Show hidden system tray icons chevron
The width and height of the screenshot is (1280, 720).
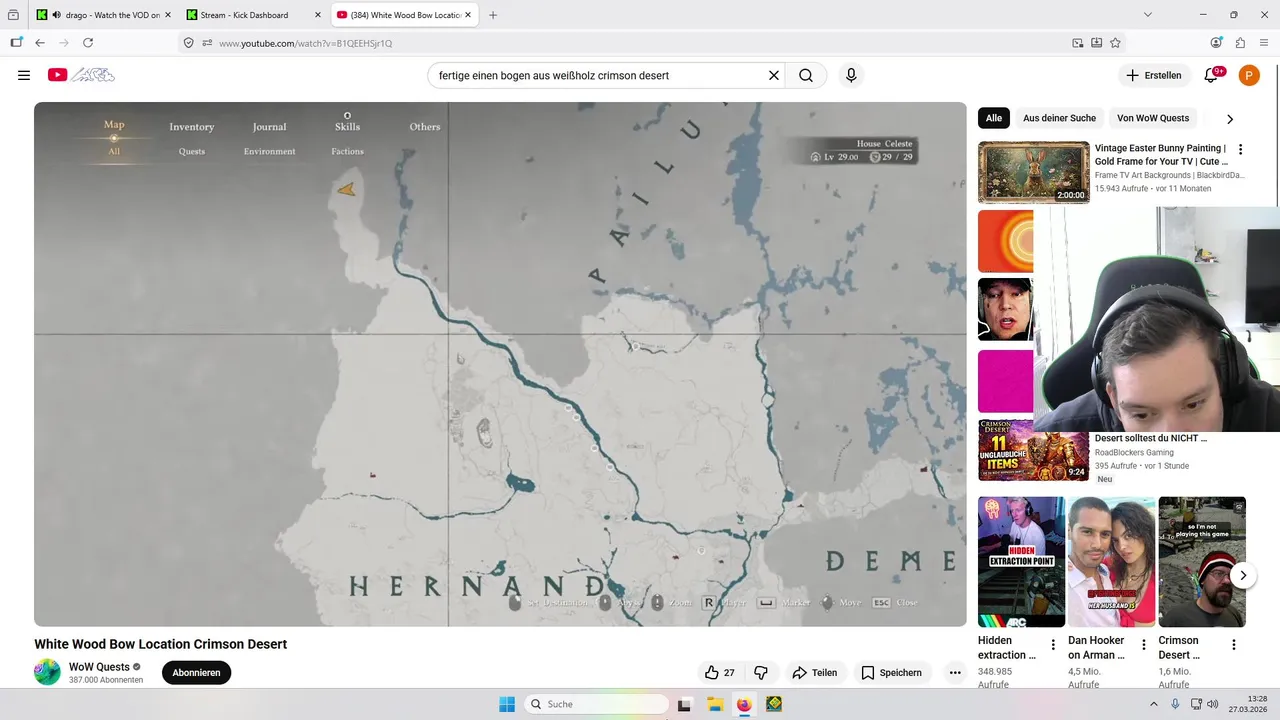click(x=1153, y=704)
